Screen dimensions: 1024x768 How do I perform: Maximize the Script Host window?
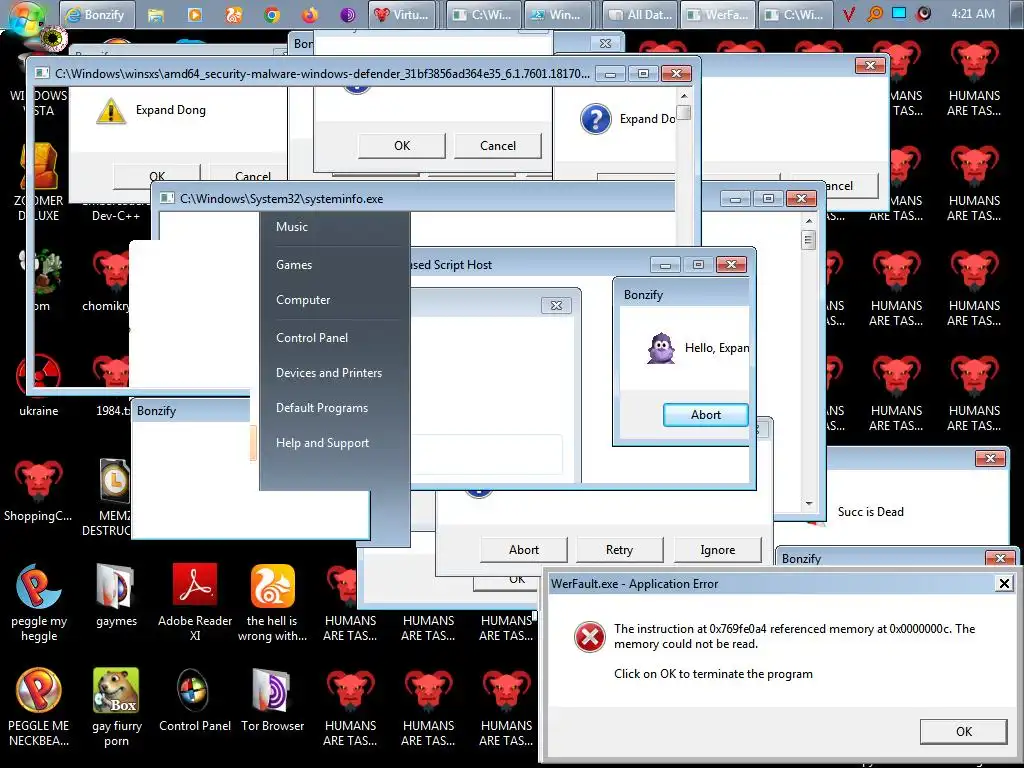tap(698, 264)
